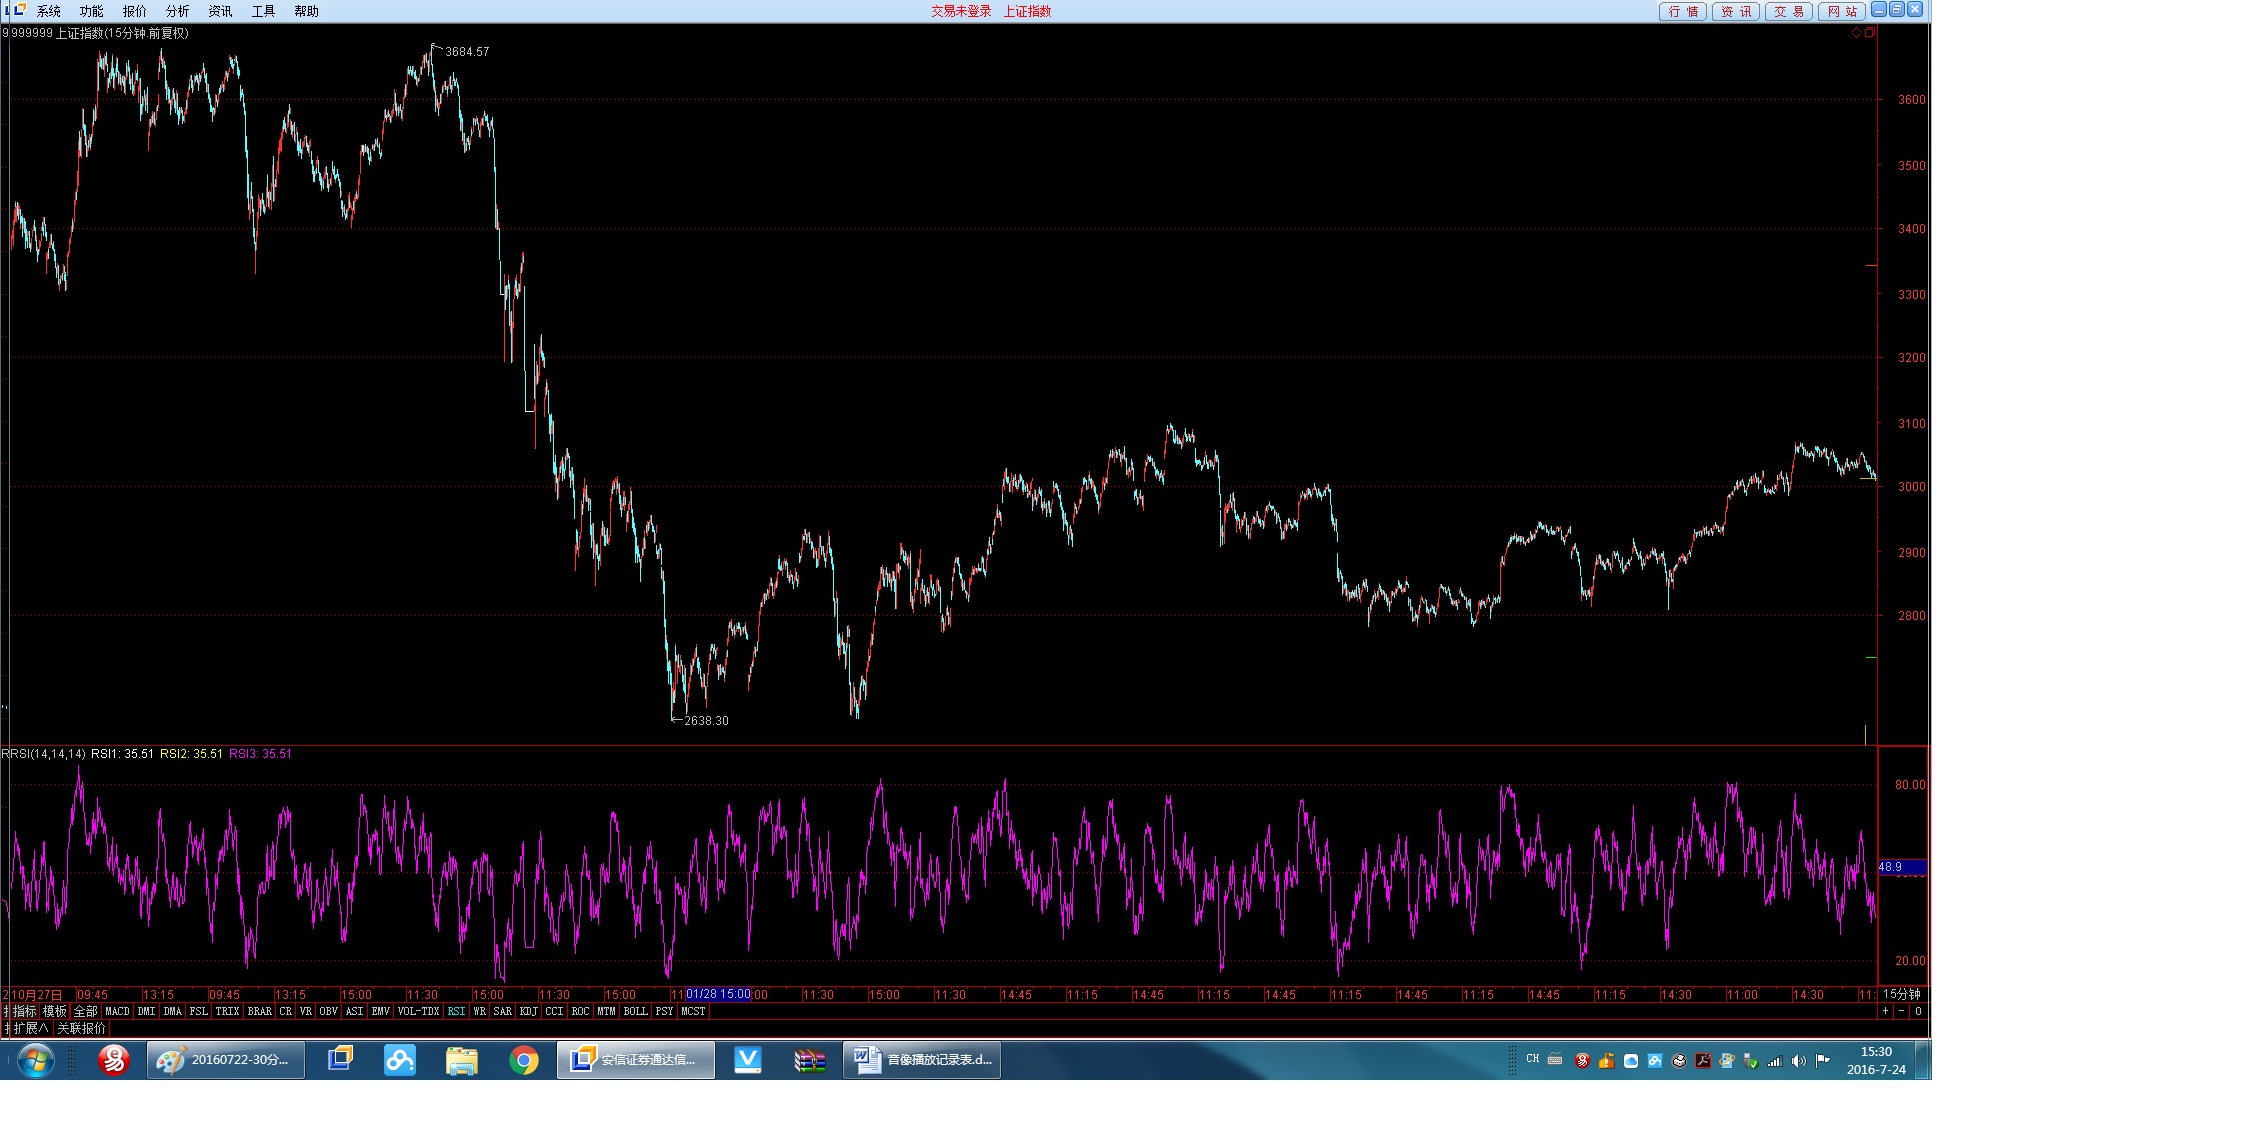Click the red diamond icon above chart
This screenshot has width=2256, height=1137.
tap(1856, 33)
